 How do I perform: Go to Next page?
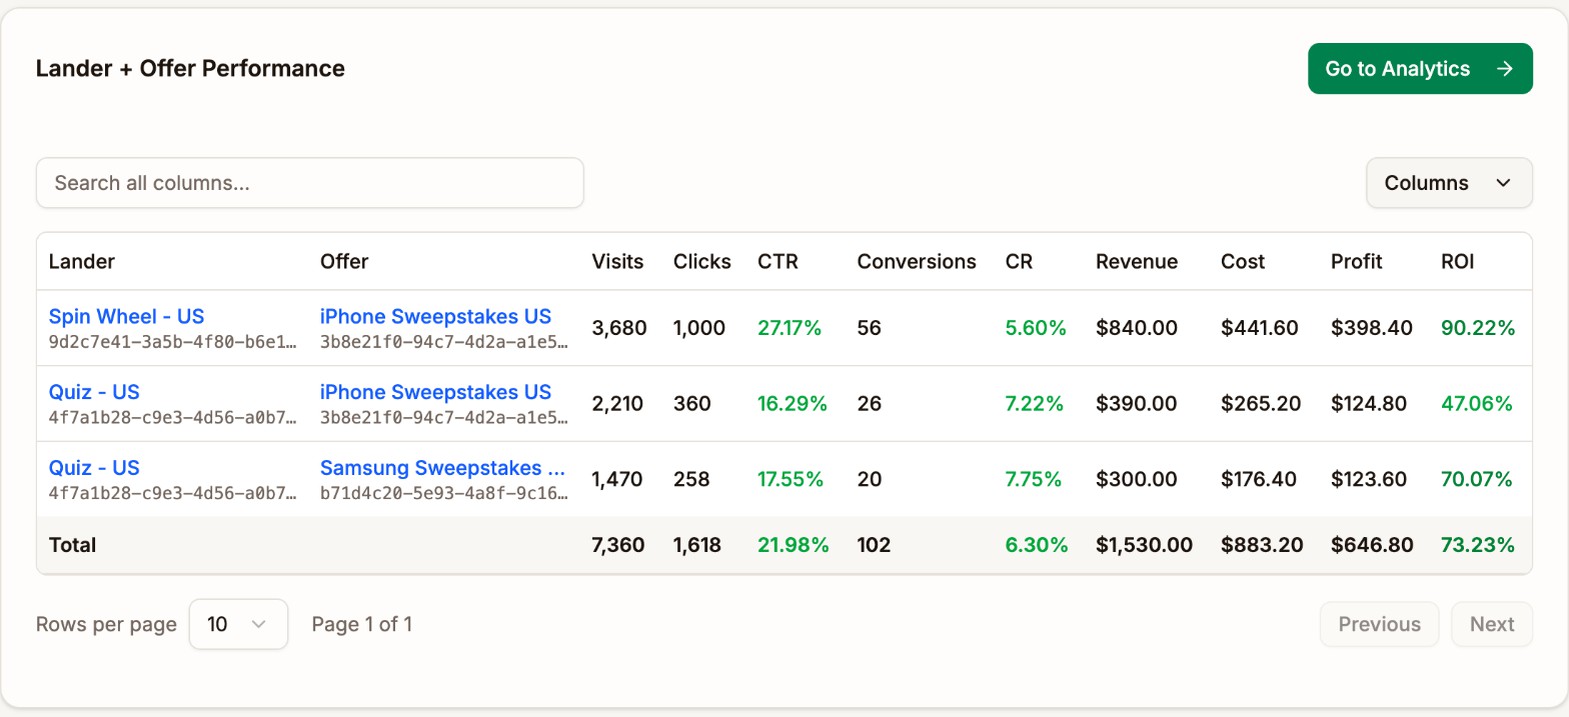point(1492,624)
